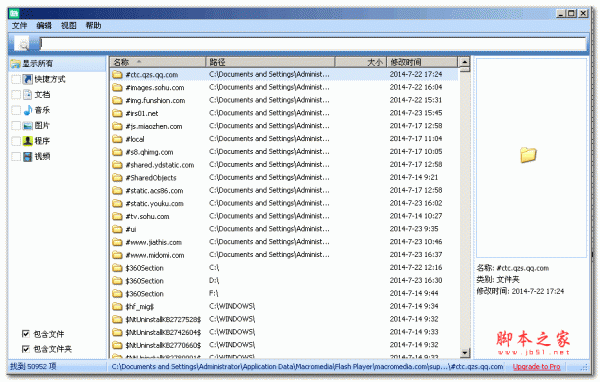
Task: Click folder icon of $hf_mig$
Action: (117, 307)
